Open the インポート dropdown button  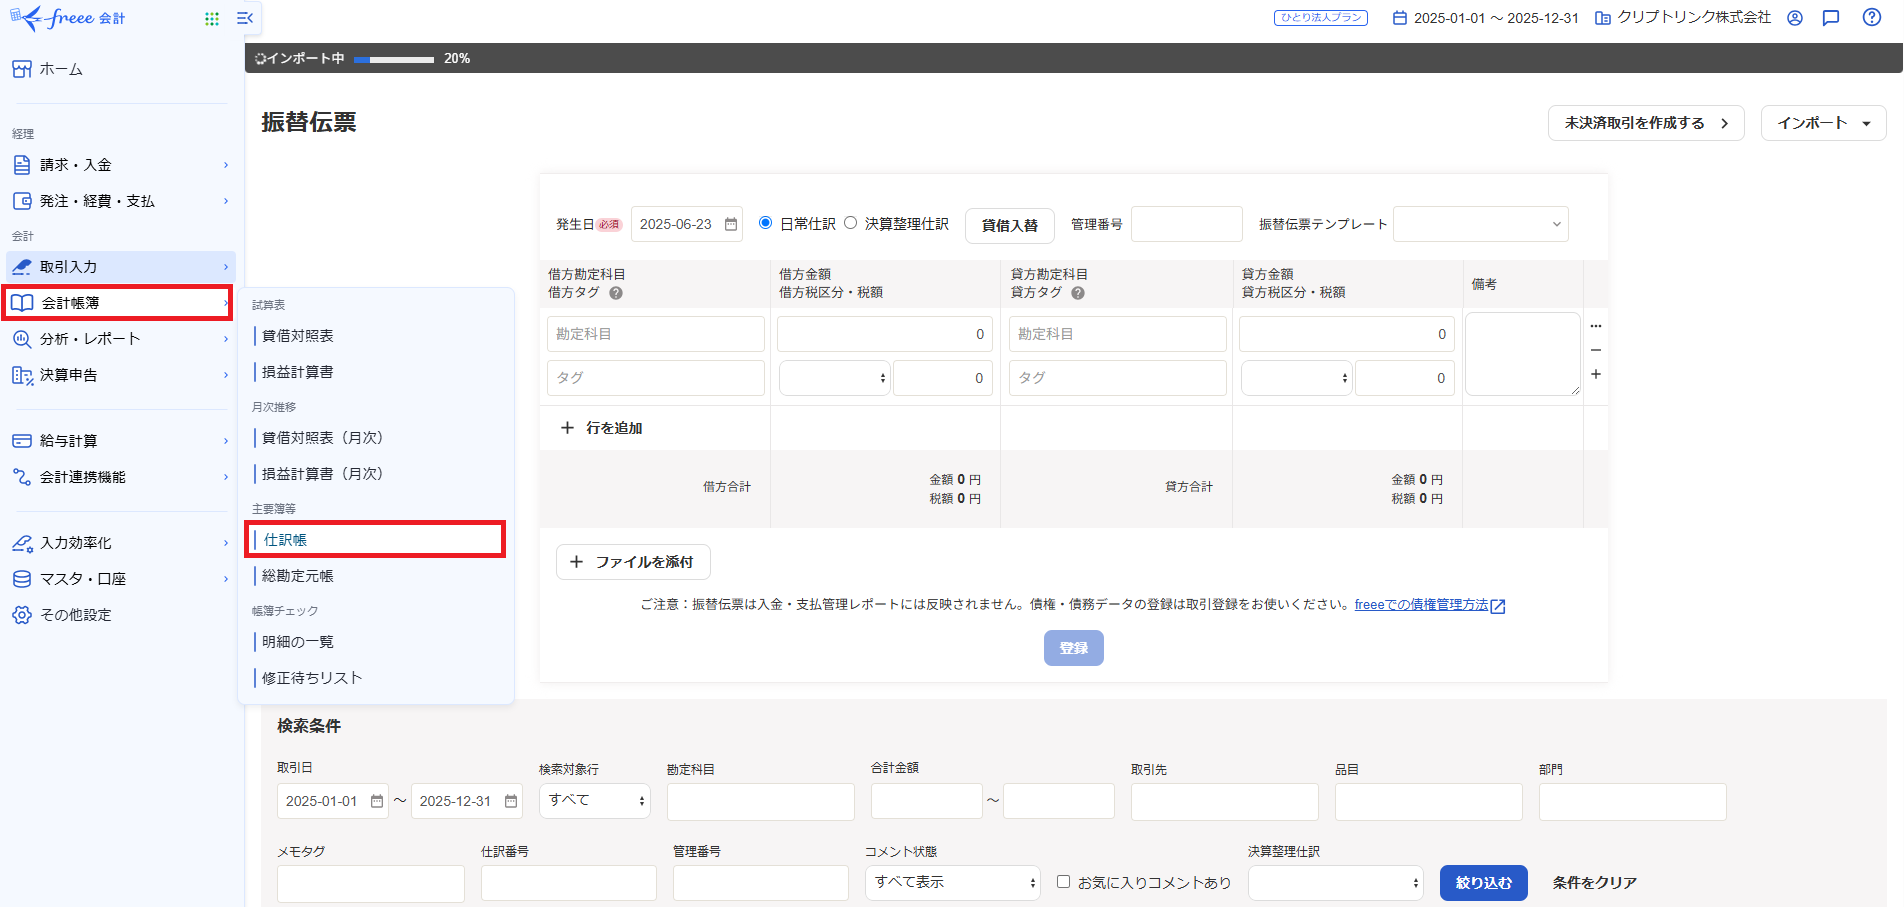coord(1823,123)
